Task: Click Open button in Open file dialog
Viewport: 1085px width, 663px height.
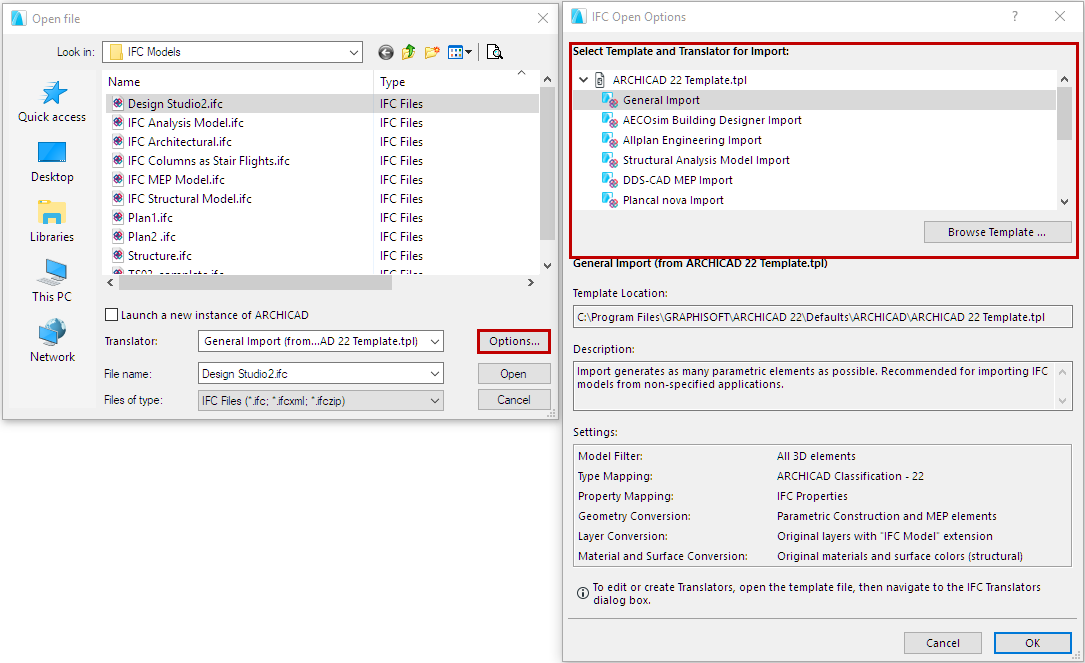Action: point(514,374)
